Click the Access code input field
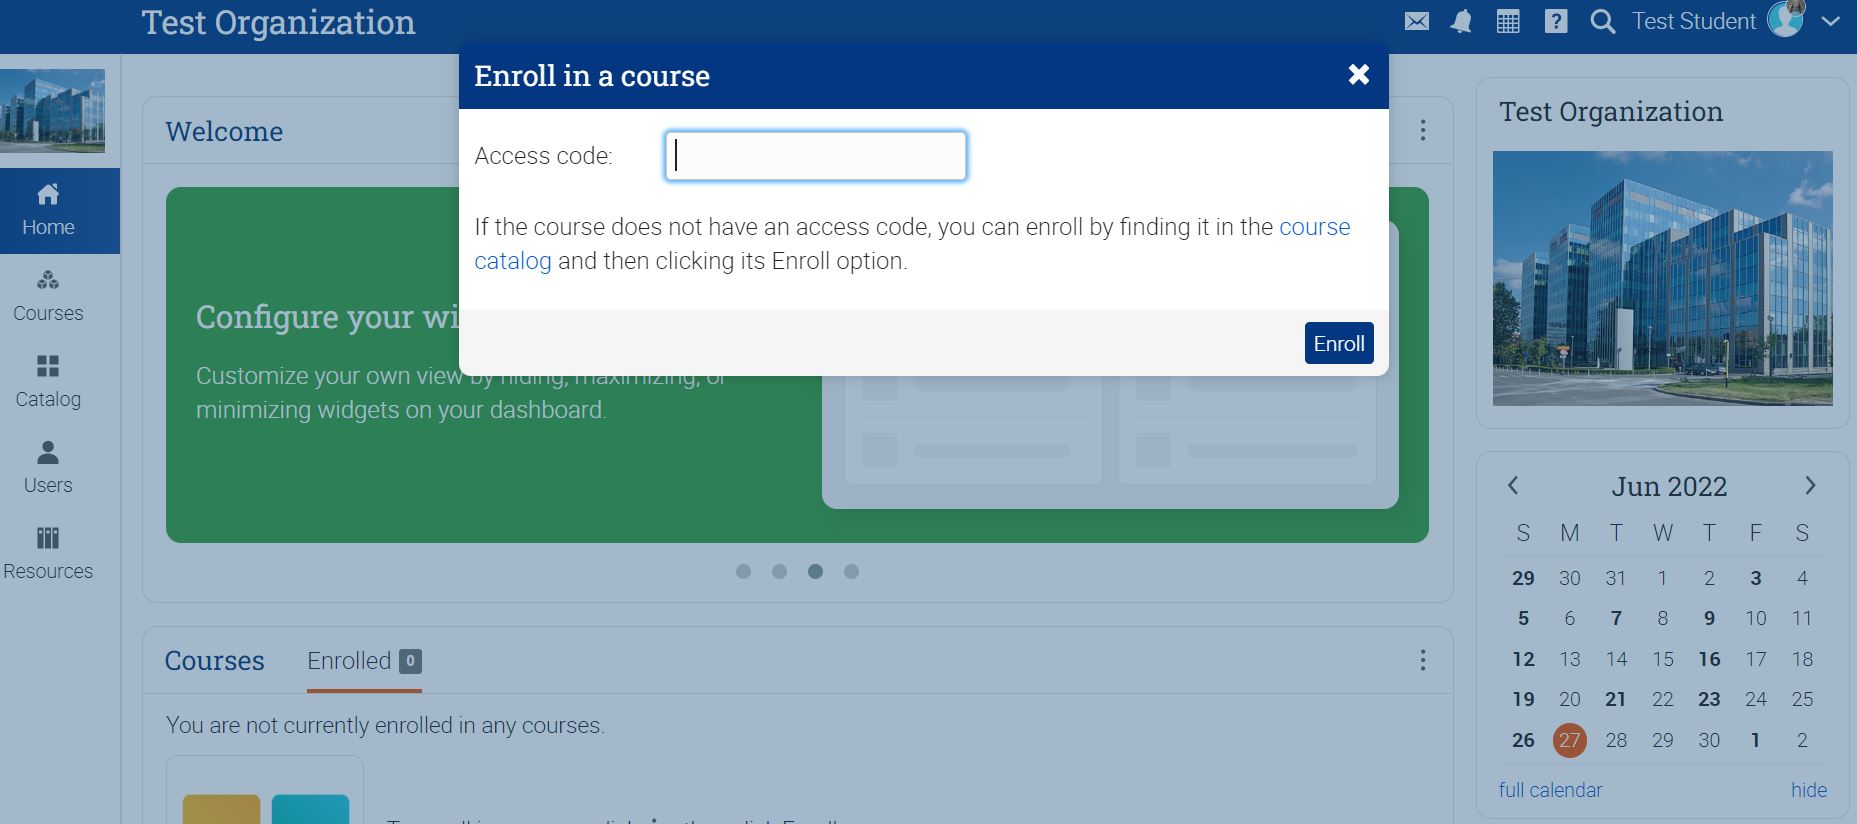This screenshot has height=824, width=1857. 815,156
